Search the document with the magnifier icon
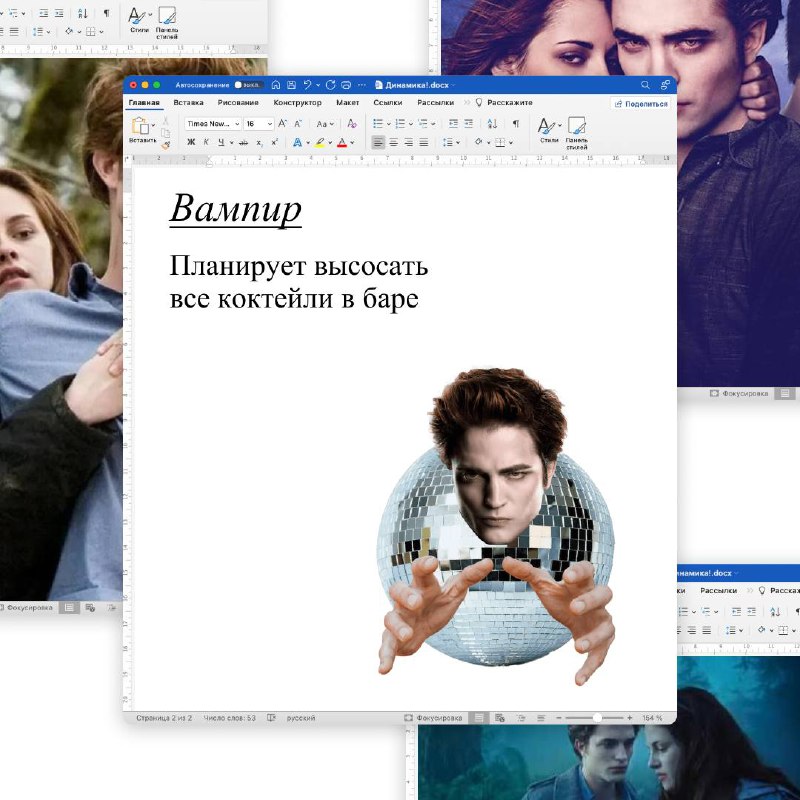Screen dimensions: 800x800 point(645,85)
